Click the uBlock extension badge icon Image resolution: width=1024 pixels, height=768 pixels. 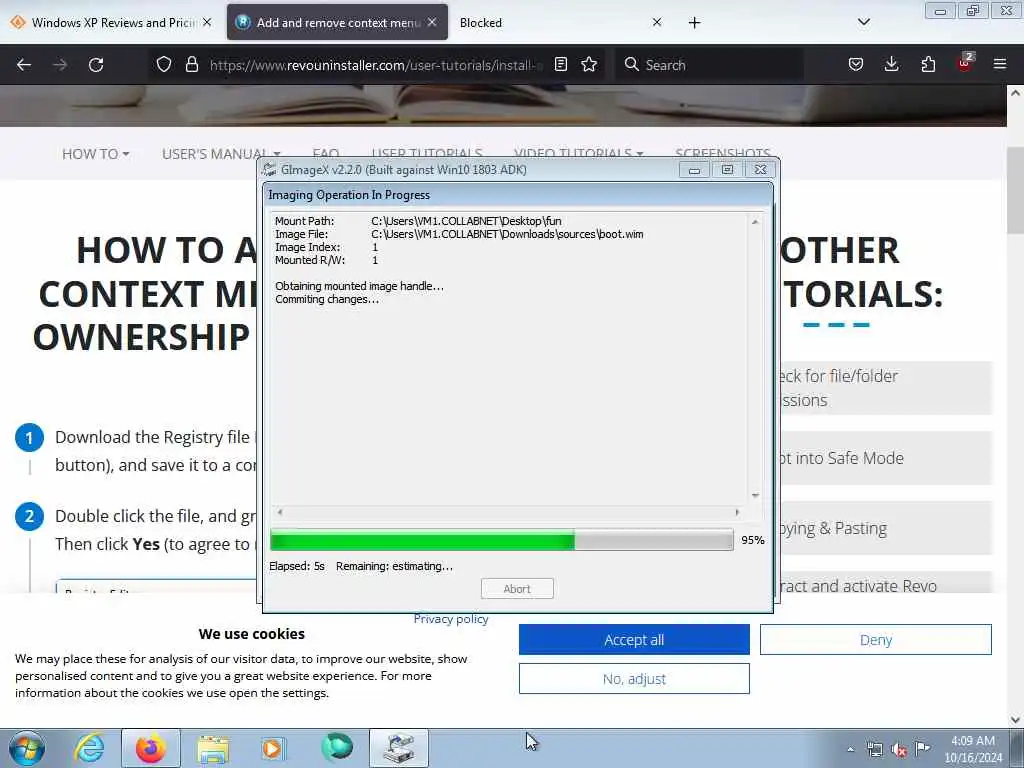click(x=965, y=63)
